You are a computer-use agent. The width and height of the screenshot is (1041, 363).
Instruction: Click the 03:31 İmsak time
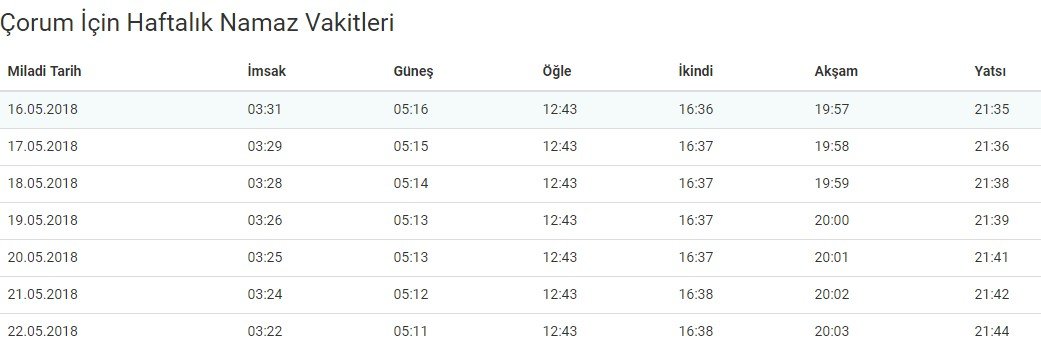click(x=265, y=109)
